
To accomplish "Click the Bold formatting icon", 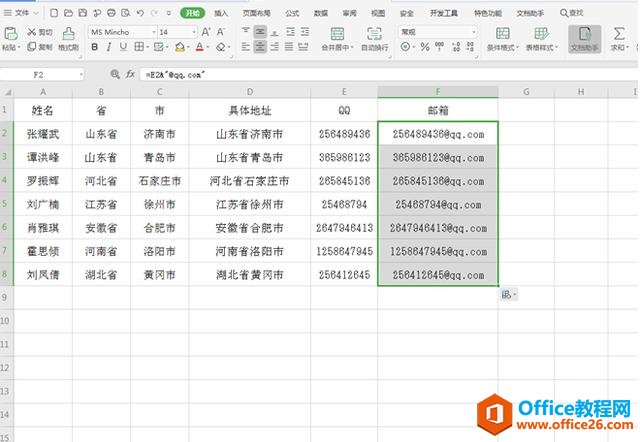I will (x=94, y=47).
